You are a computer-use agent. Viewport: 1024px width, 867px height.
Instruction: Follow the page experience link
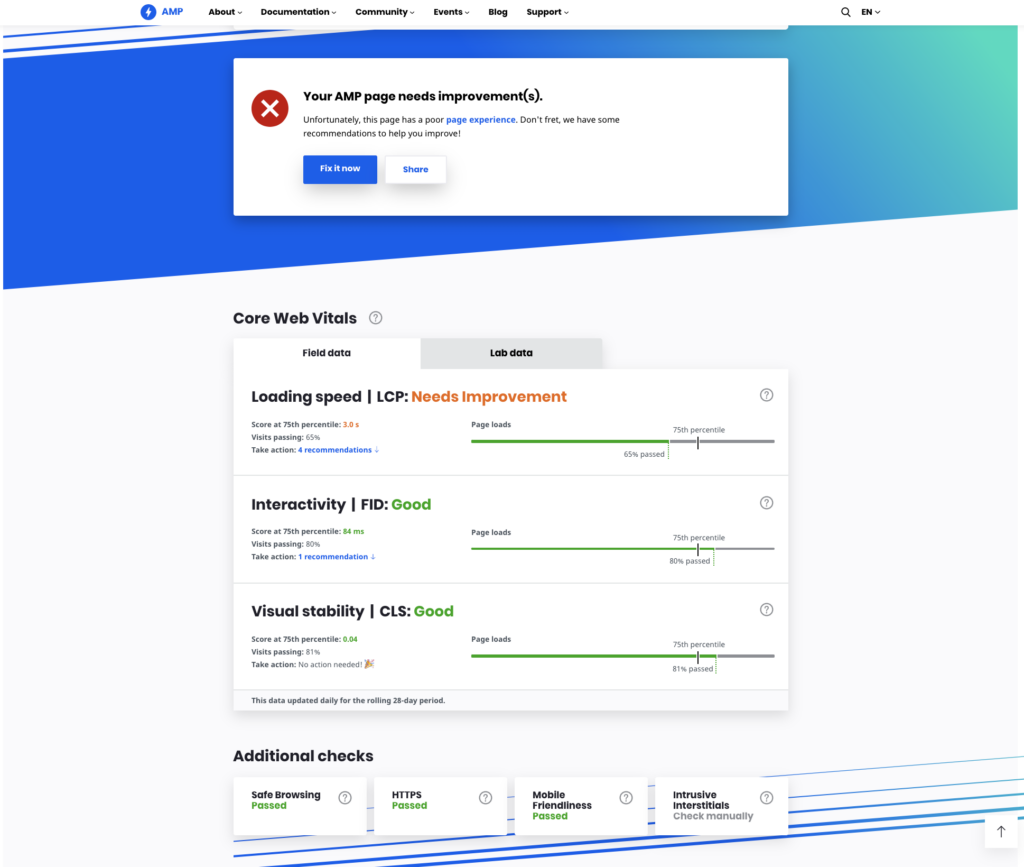tap(481, 119)
